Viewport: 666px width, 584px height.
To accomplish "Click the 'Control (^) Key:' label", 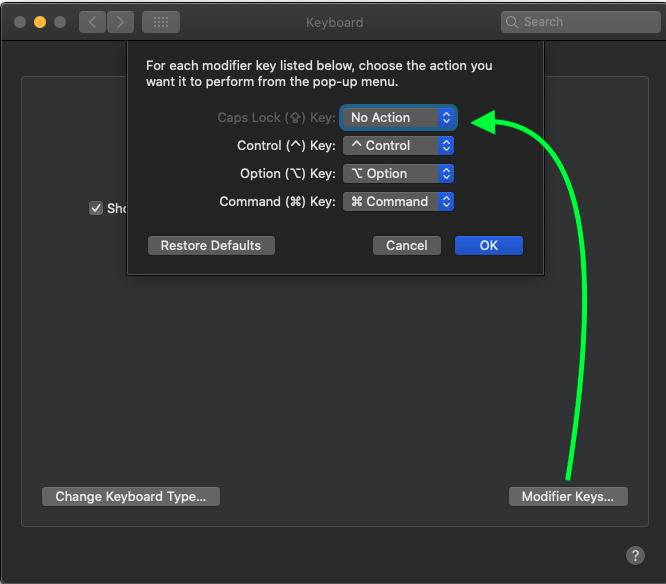I will pyautogui.click(x=286, y=146).
